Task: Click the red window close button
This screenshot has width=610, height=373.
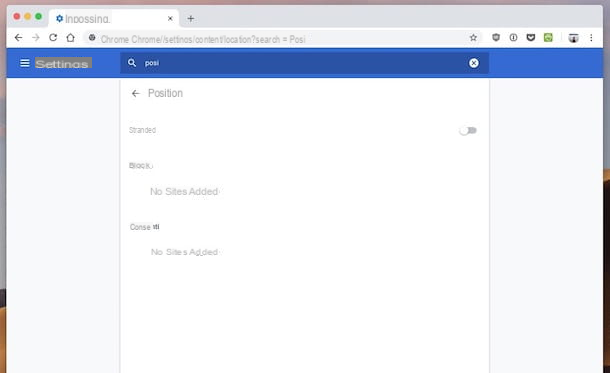Action: click(17, 16)
